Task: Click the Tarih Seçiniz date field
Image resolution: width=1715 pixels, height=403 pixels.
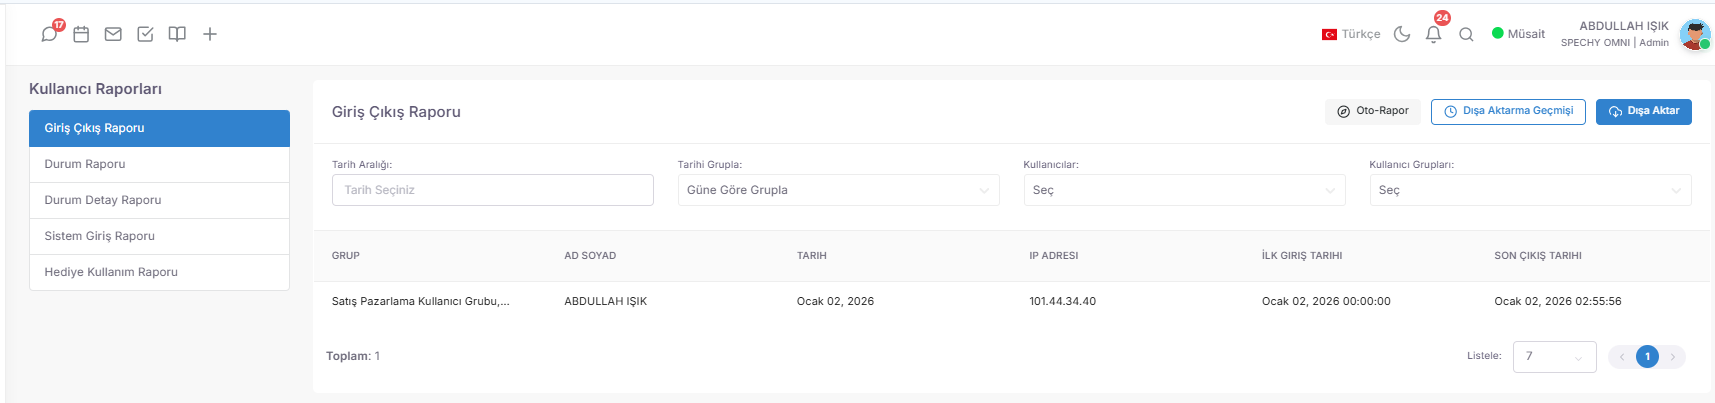Action: (x=493, y=190)
